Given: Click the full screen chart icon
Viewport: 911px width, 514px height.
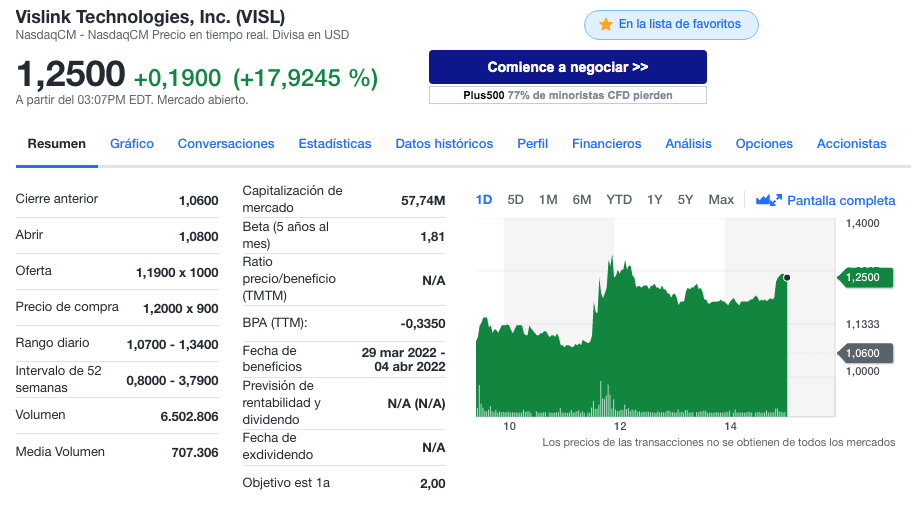Looking at the screenshot, I should click(x=769, y=200).
